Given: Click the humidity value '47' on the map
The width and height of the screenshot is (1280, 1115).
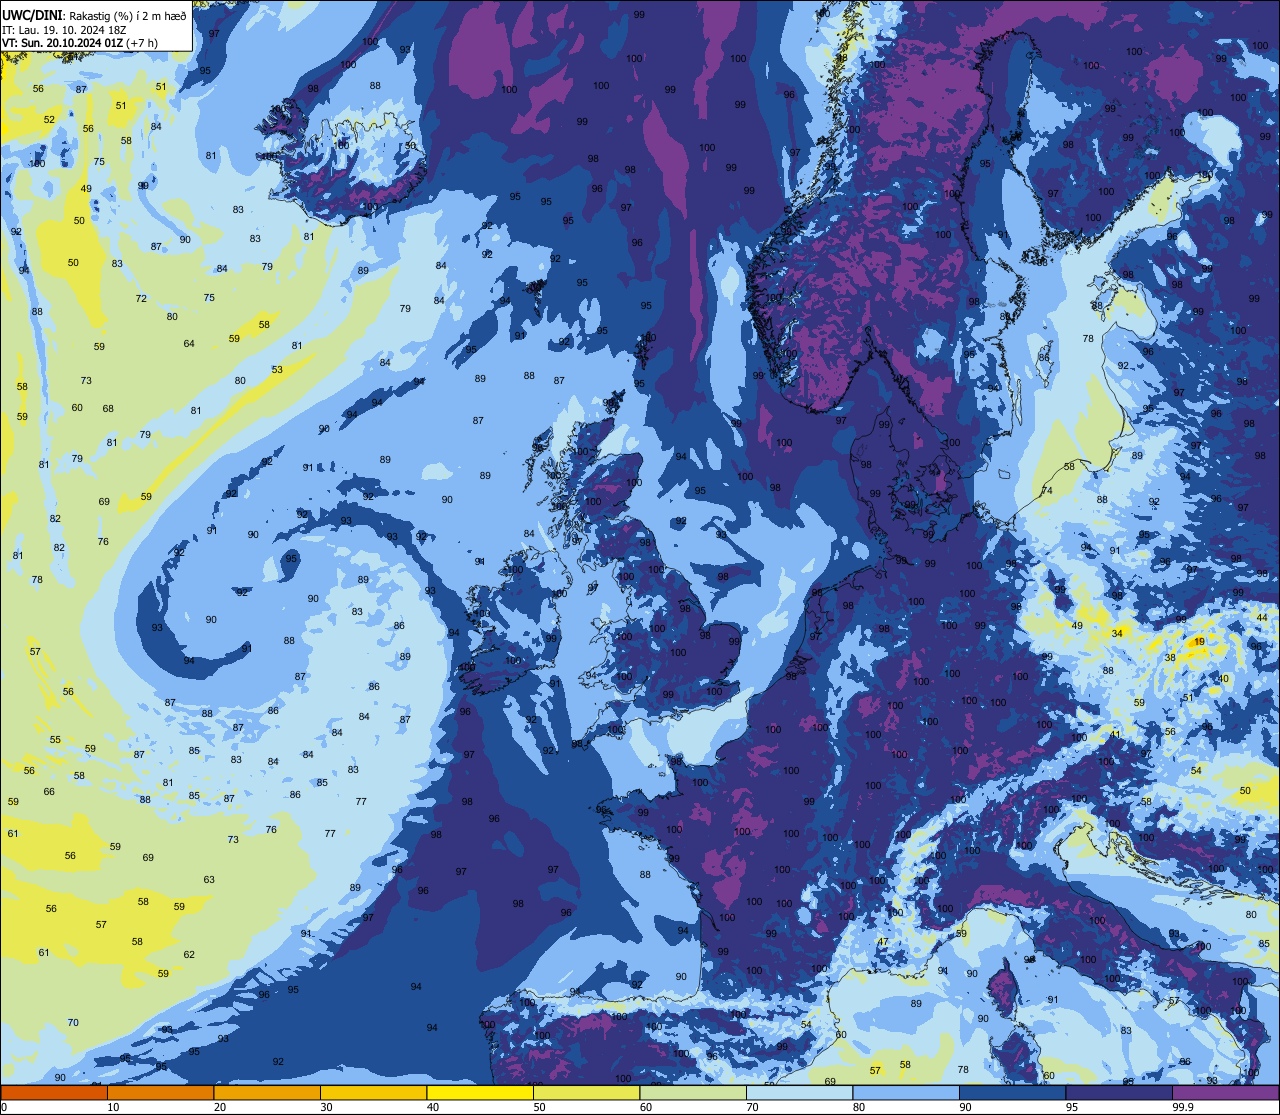Looking at the screenshot, I should click(883, 942).
